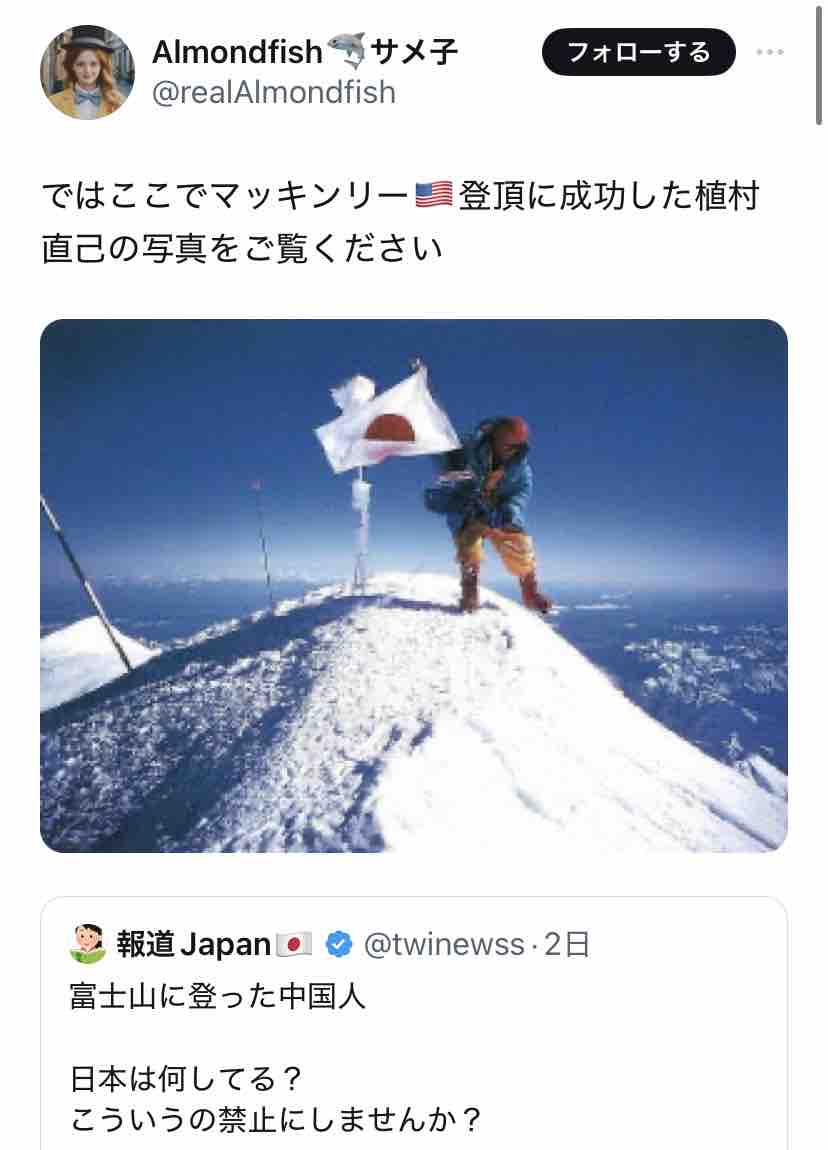
Task: Open Almondfish profile avatar
Action: click(87, 72)
